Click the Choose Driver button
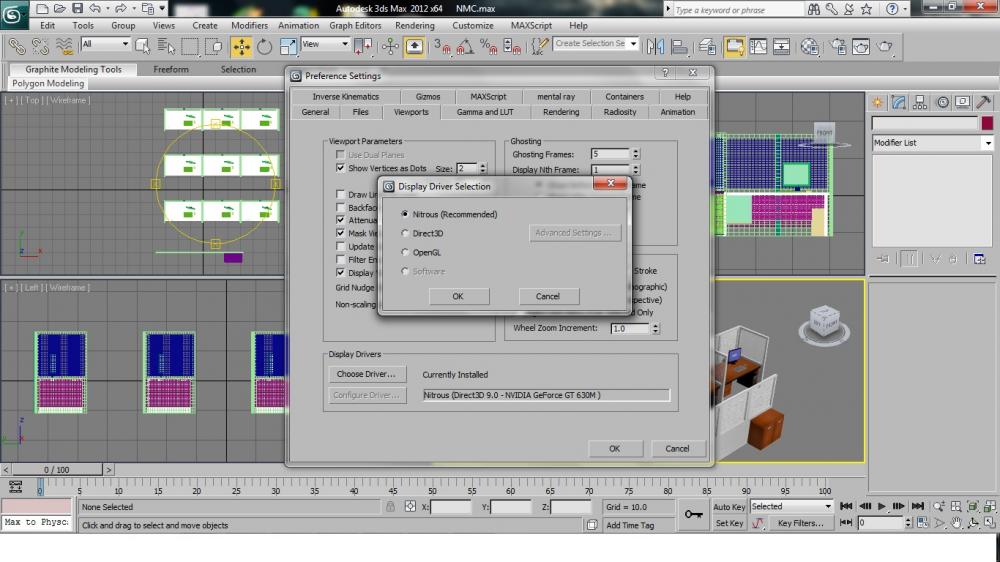Screen dimensions: 1000x562 (x=367, y=374)
